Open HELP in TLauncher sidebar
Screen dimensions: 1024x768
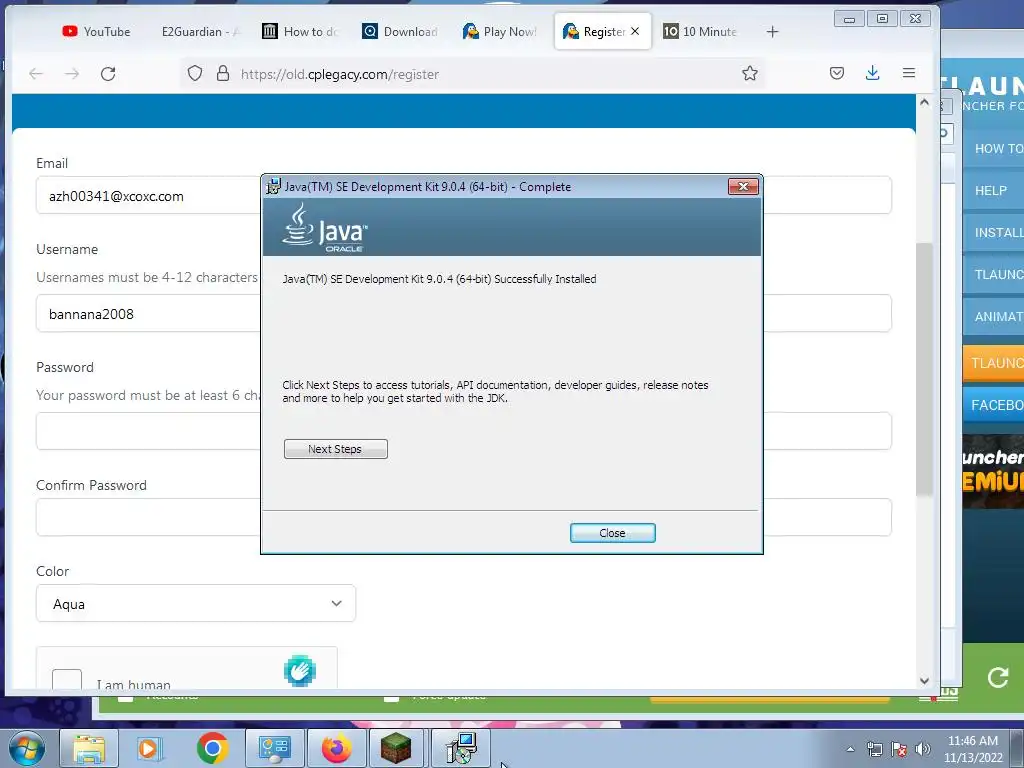pos(994,191)
